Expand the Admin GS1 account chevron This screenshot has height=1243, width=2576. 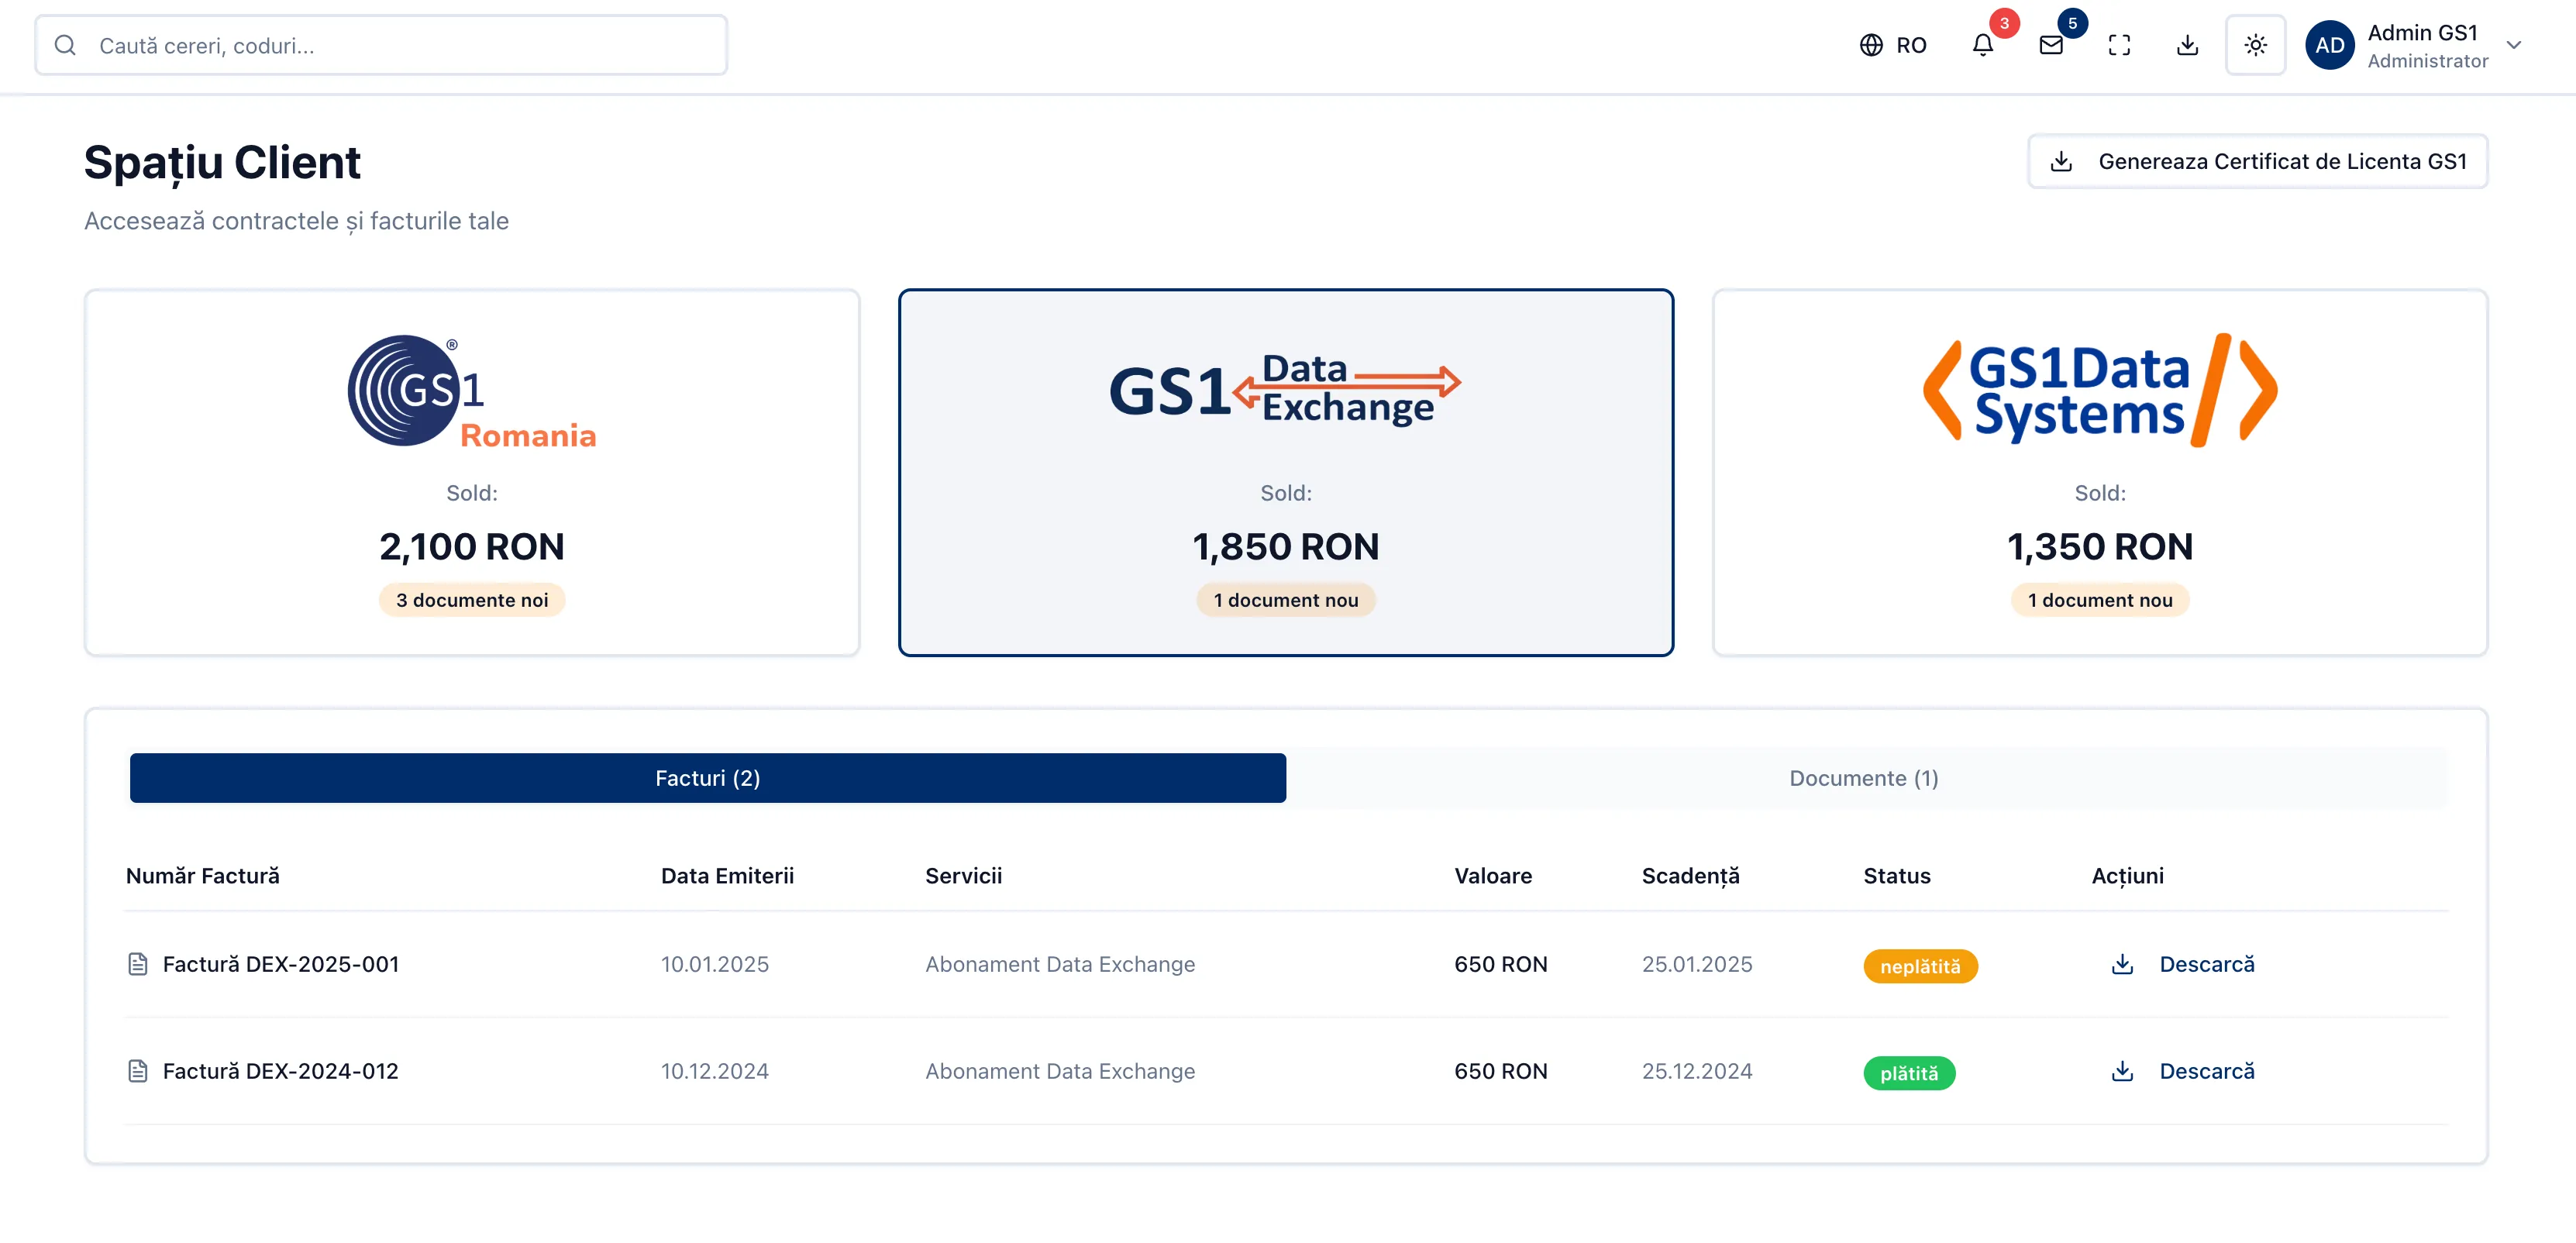point(2513,45)
